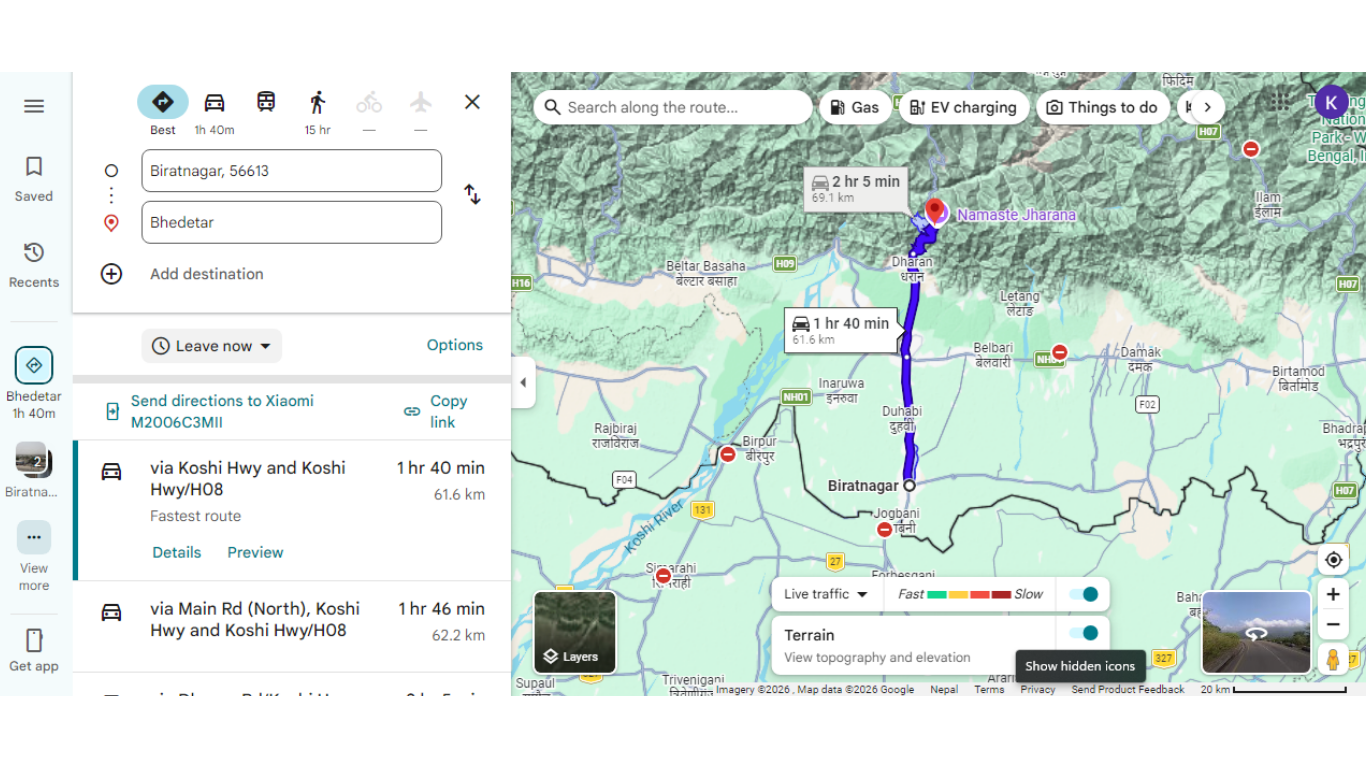Click the Search along the route field
This screenshot has width=1366, height=768.
click(x=672, y=107)
